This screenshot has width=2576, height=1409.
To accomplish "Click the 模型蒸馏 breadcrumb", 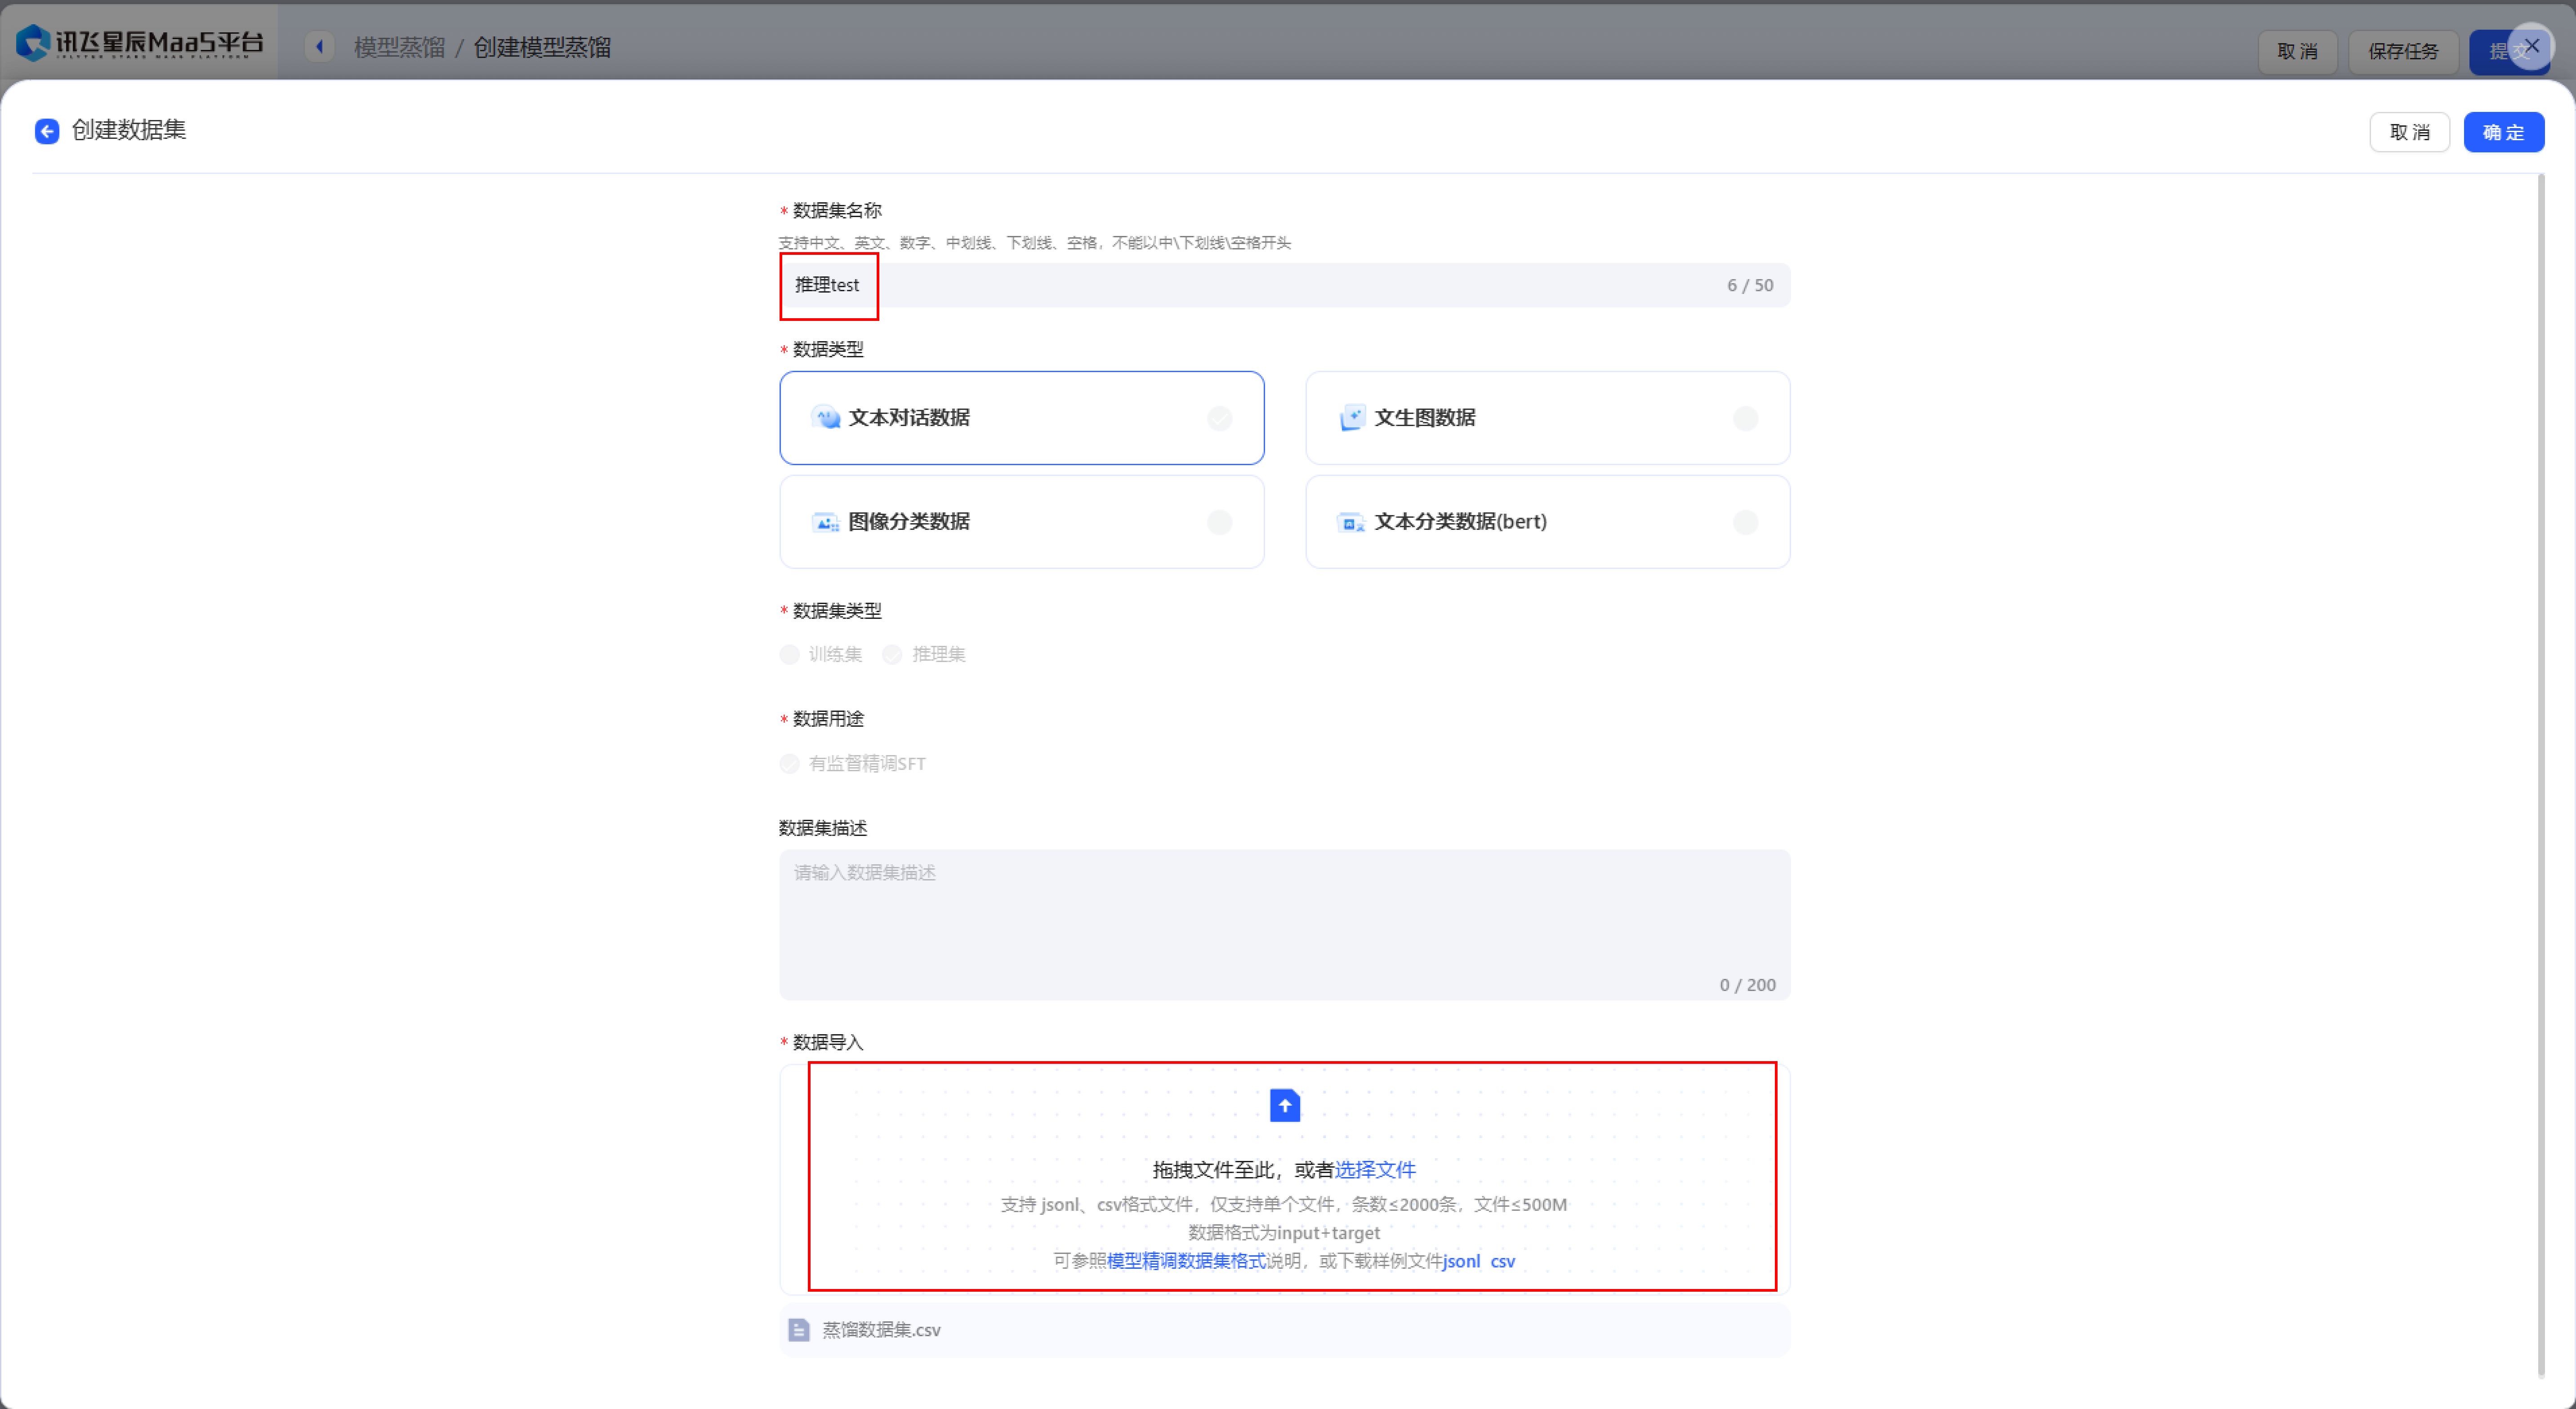I will click(x=399, y=47).
